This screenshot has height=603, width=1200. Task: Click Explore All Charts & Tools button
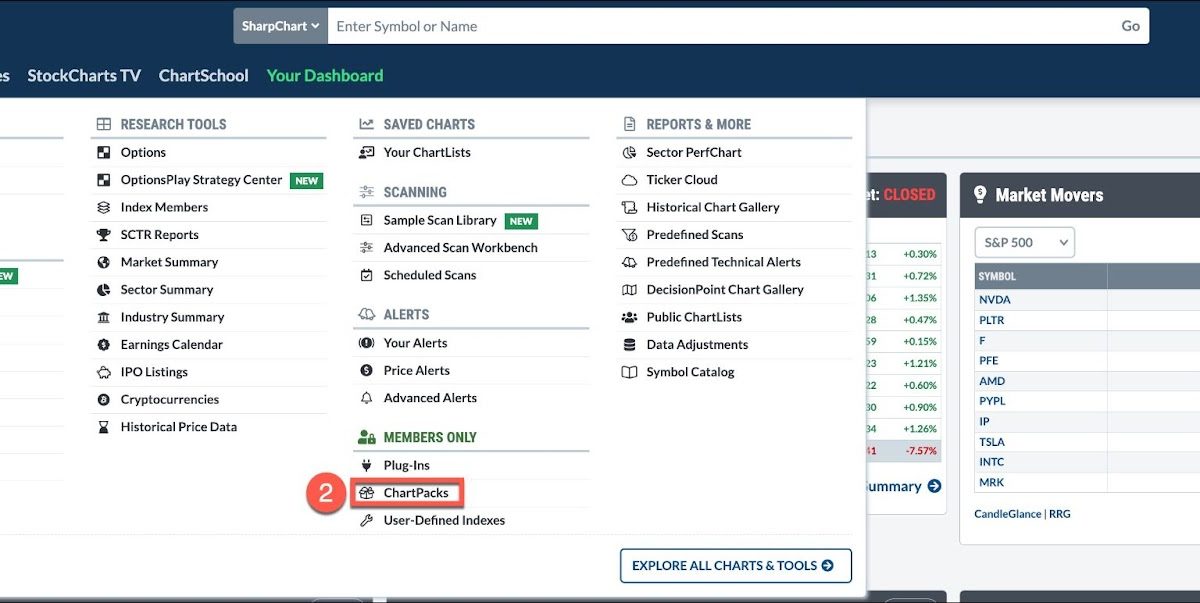click(x=736, y=565)
